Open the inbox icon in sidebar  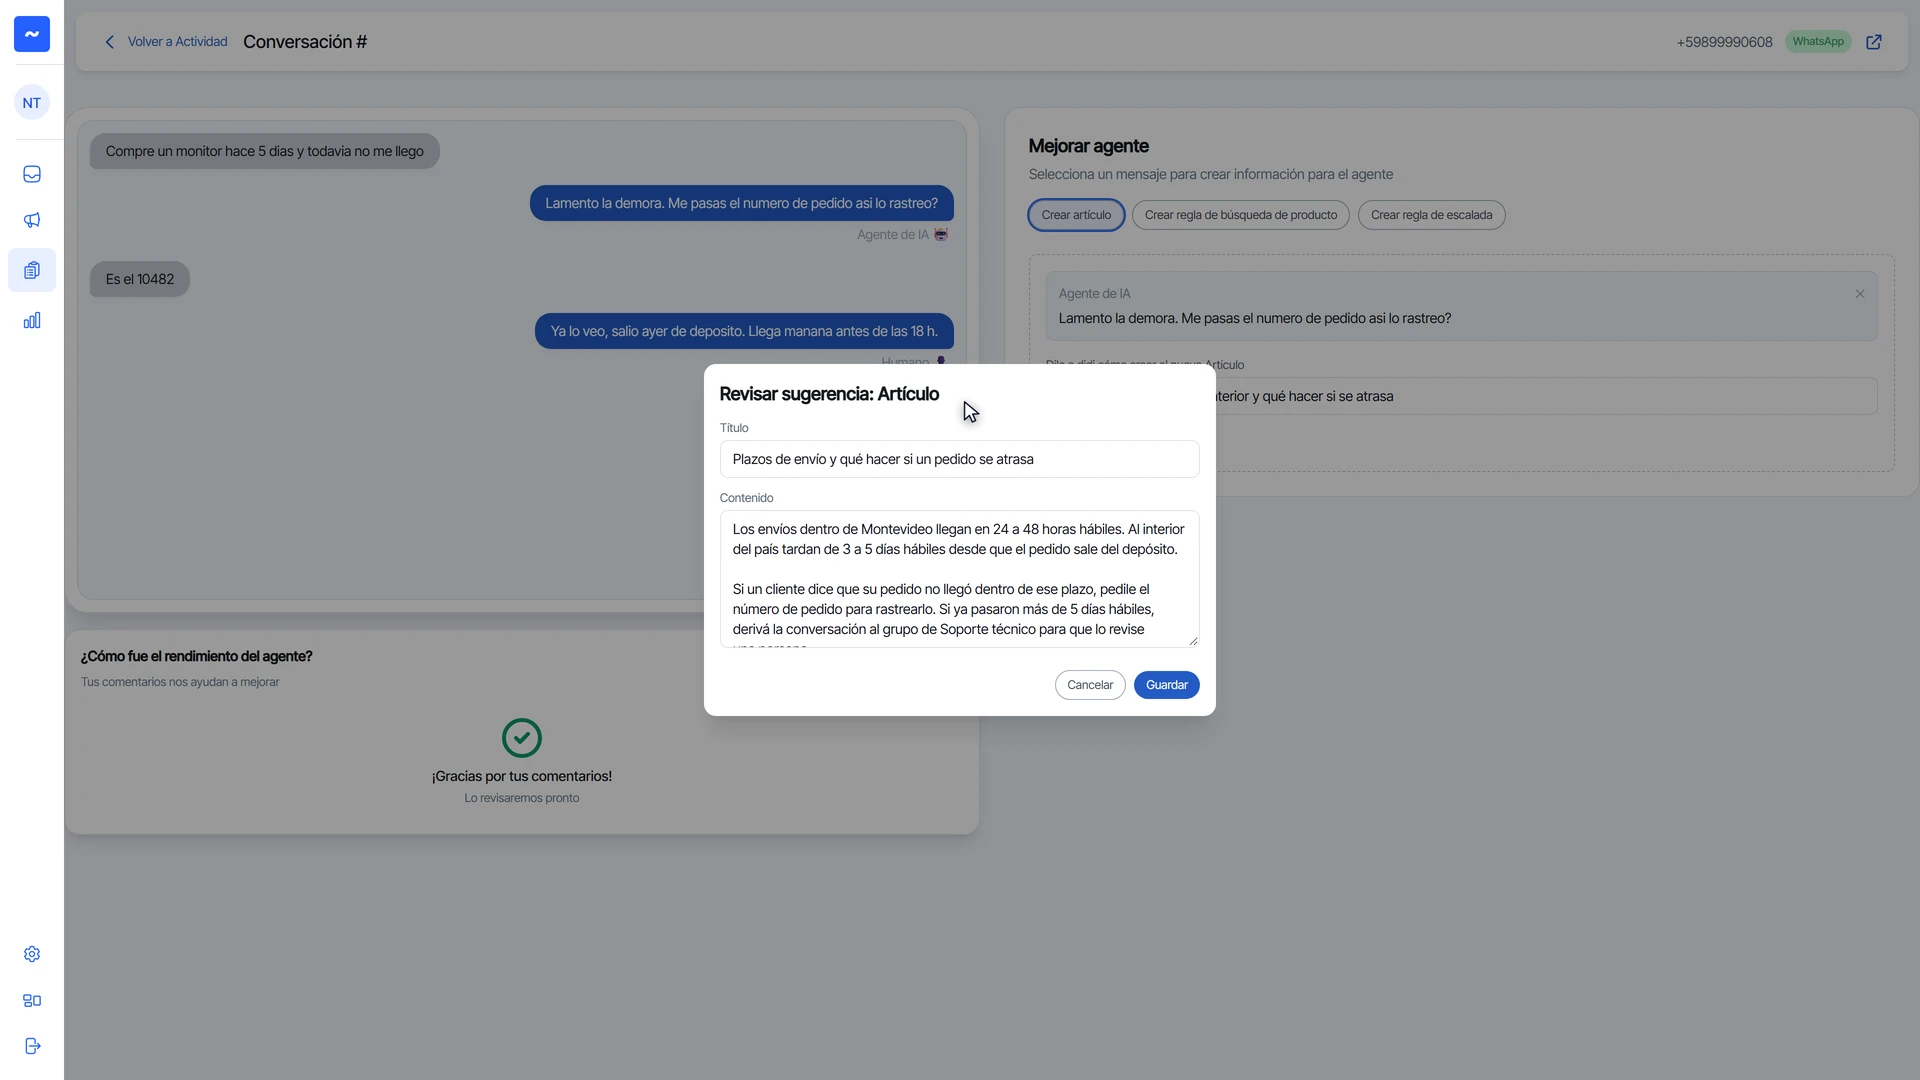coord(32,174)
